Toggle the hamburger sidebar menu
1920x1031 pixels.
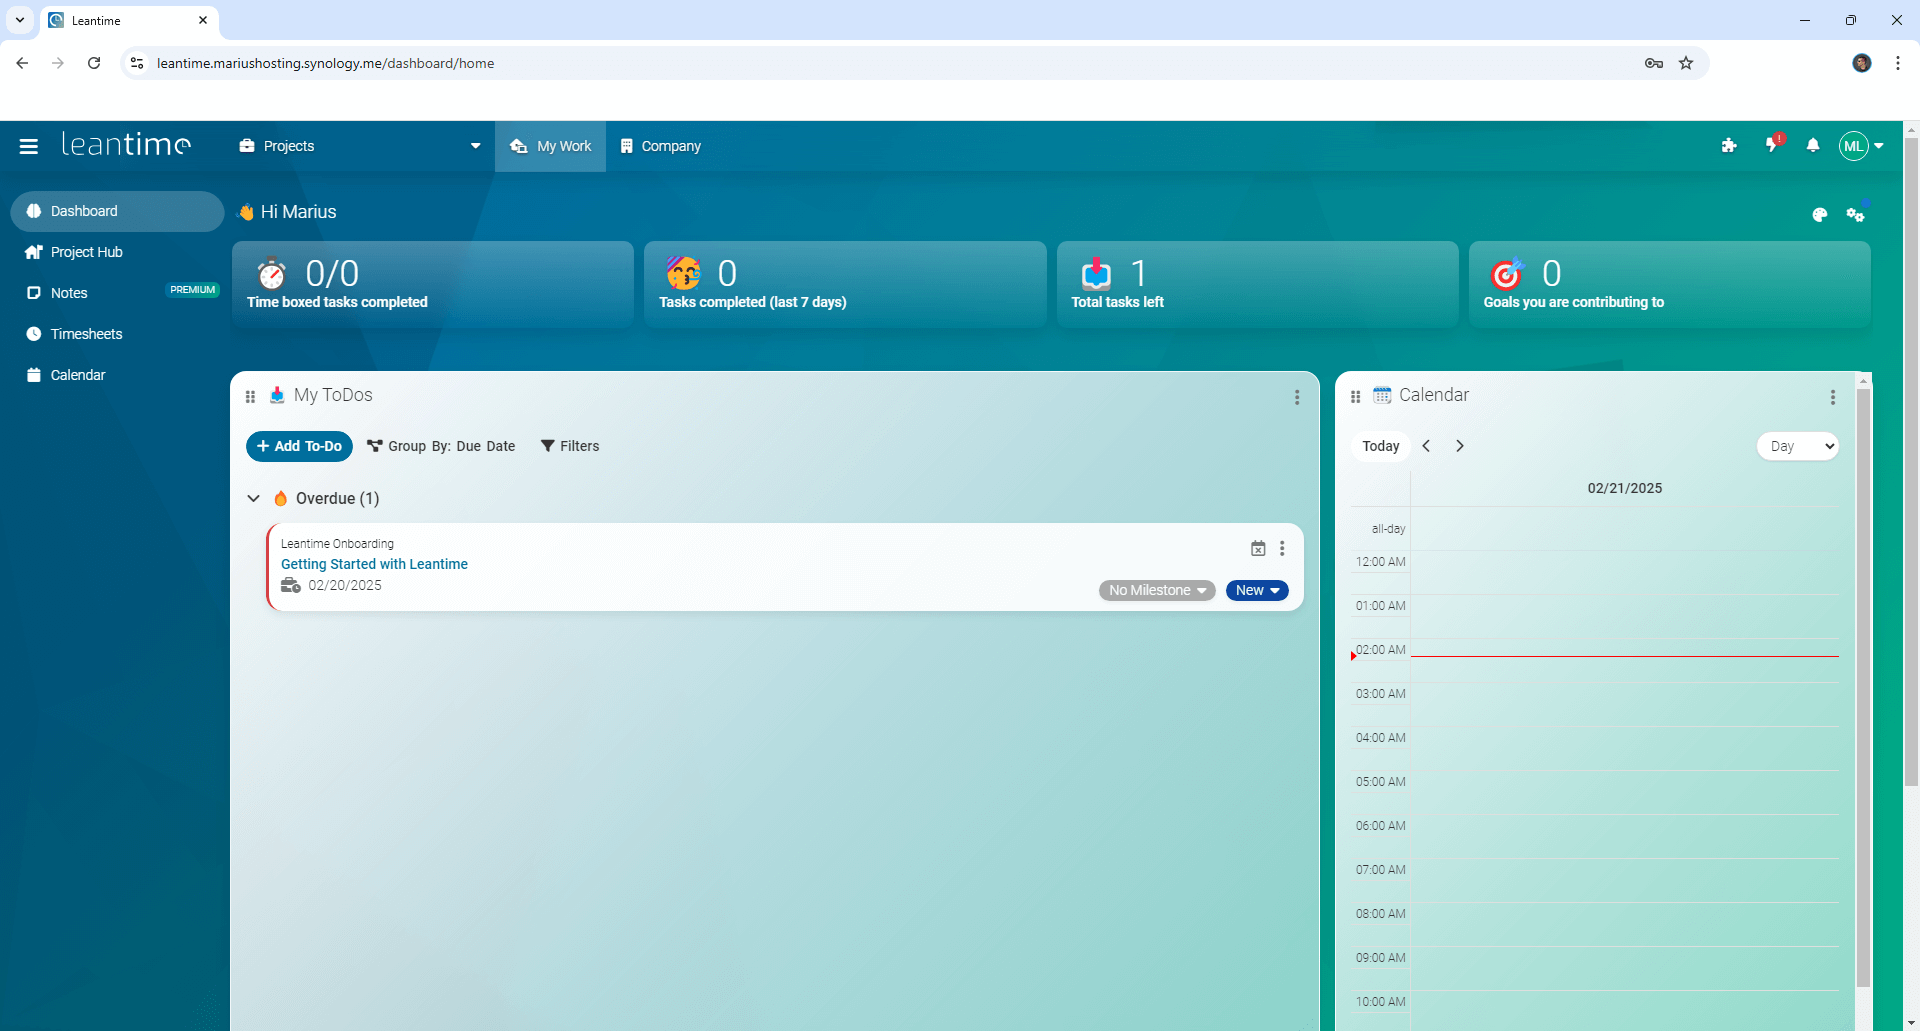pos(29,146)
